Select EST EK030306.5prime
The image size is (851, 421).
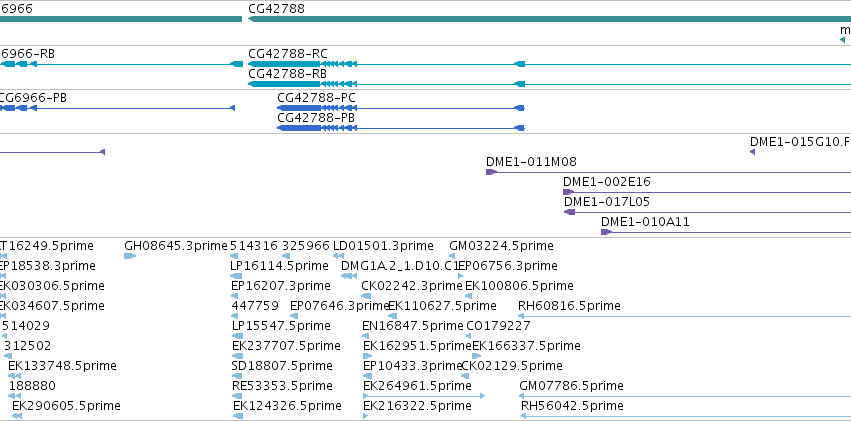(52, 286)
